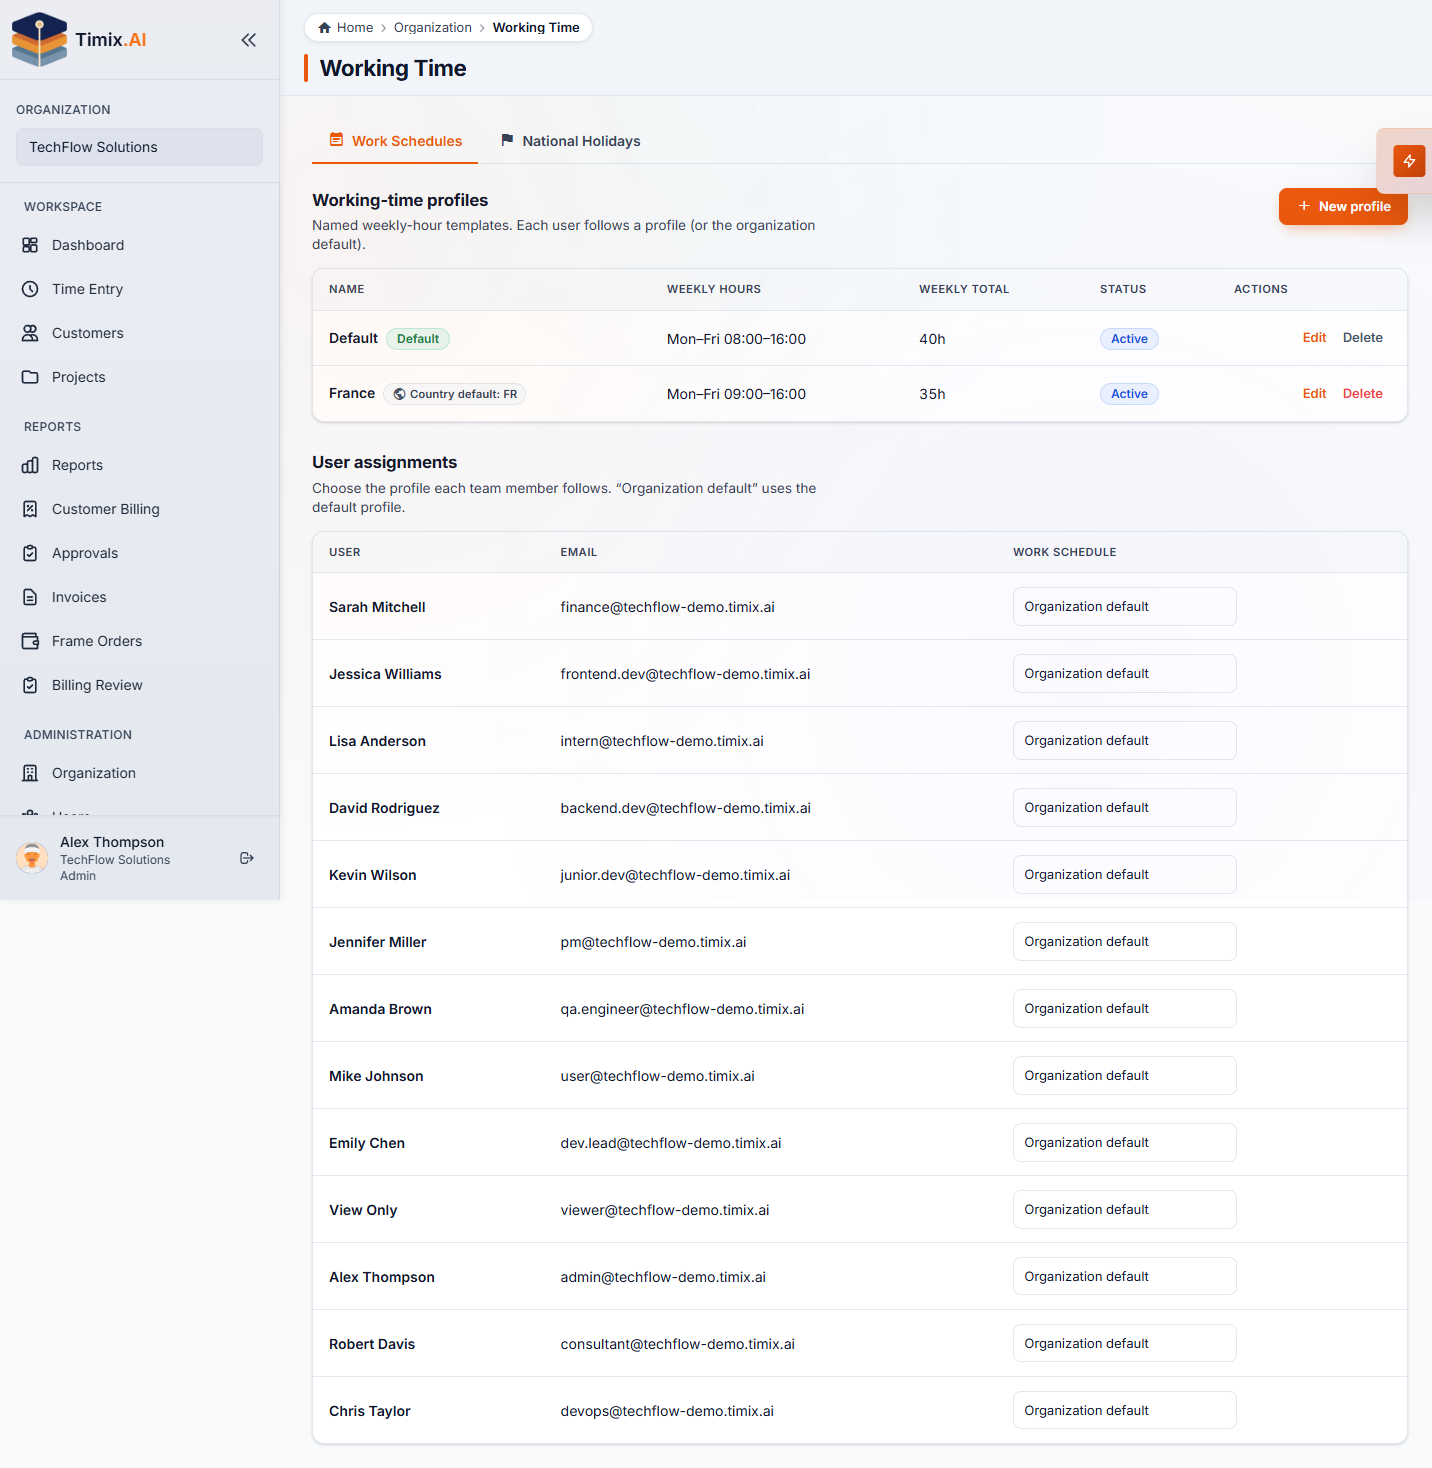Collapse the sidebar with double-chevron icon
The image size is (1432, 1468).
(249, 40)
